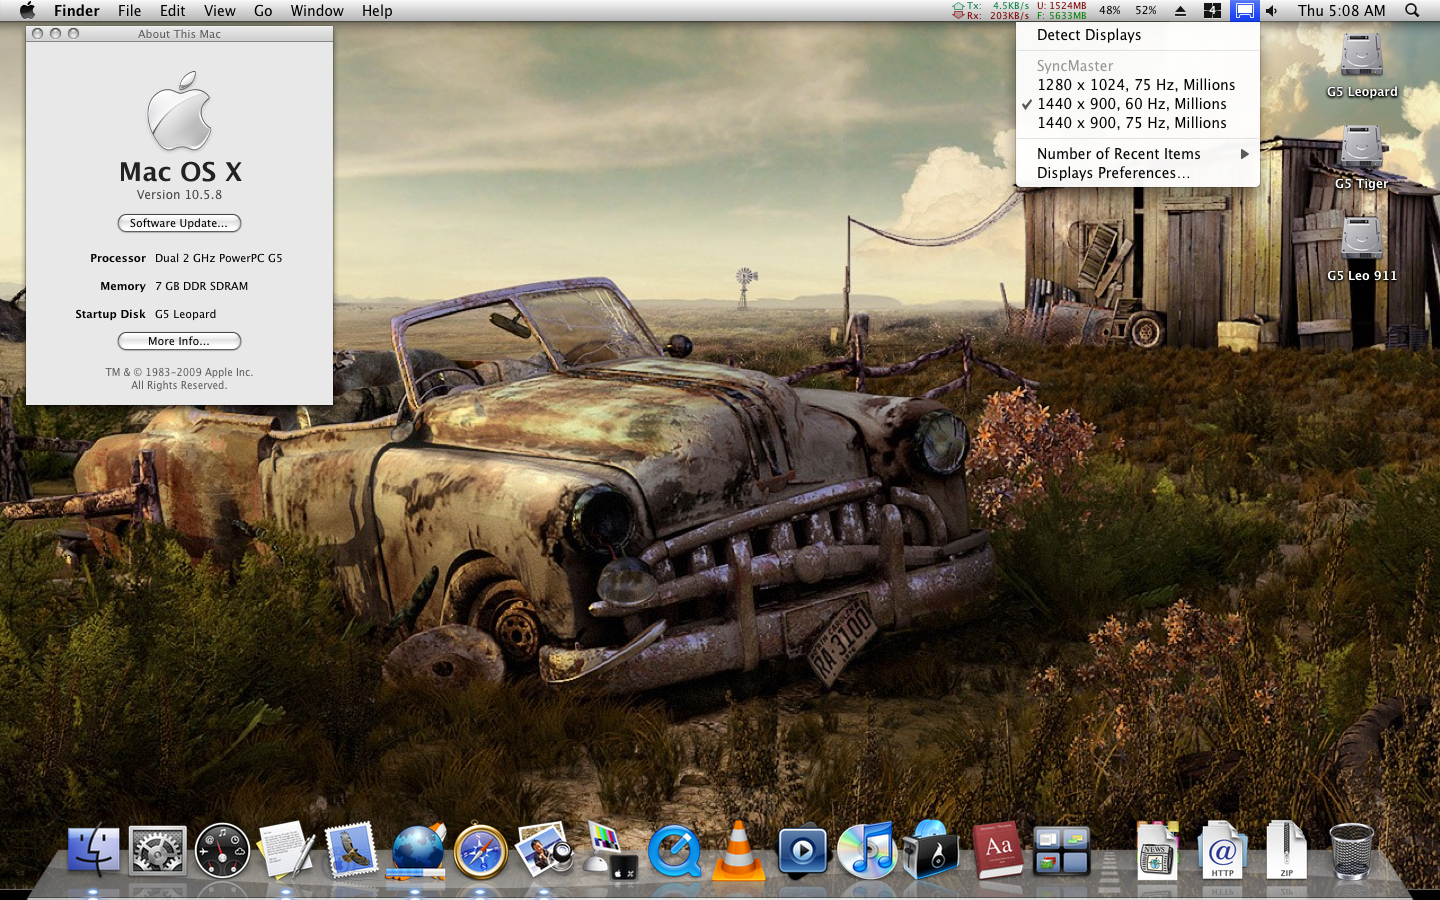
Task: Open the HTTP web location file in Dock
Action: click(x=1222, y=850)
